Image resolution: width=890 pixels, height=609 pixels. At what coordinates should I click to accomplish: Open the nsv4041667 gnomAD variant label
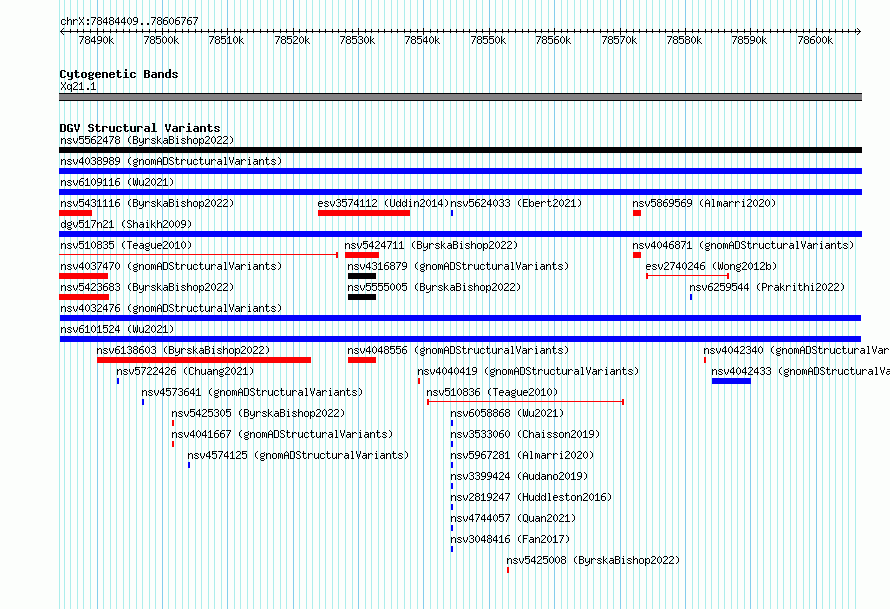pyautogui.click(x=282, y=434)
